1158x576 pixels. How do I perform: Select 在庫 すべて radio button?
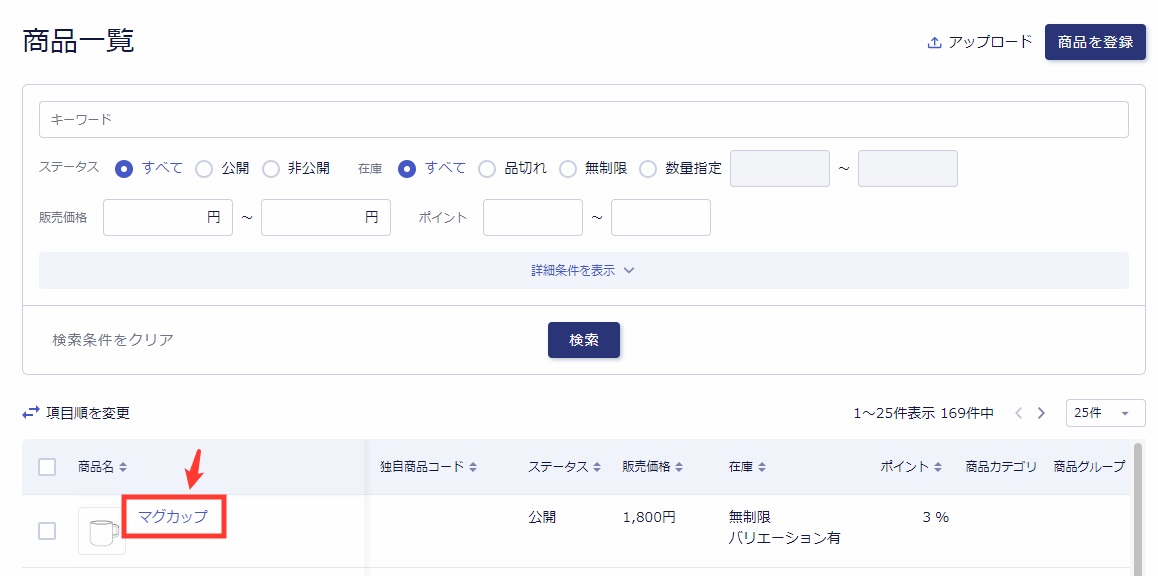click(x=407, y=169)
